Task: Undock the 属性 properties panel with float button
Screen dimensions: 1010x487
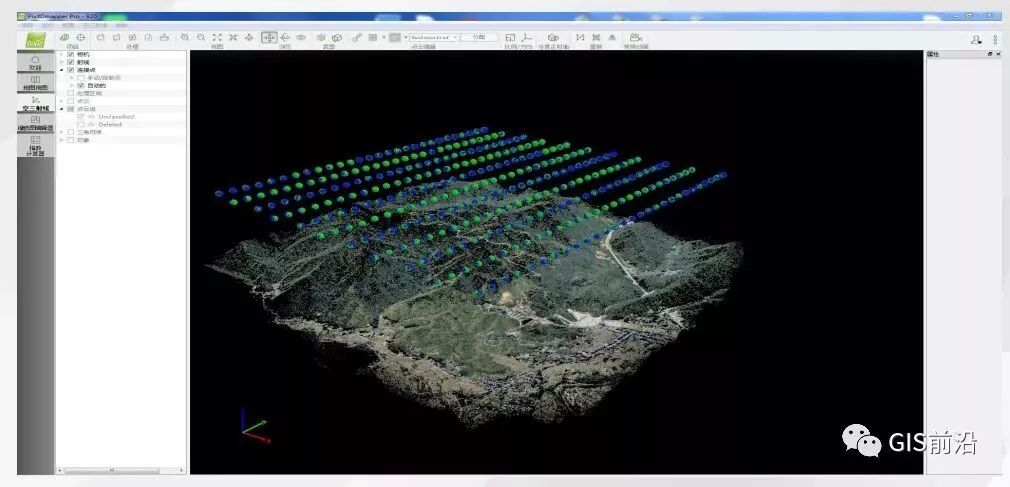Action: click(x=989, y=54)
